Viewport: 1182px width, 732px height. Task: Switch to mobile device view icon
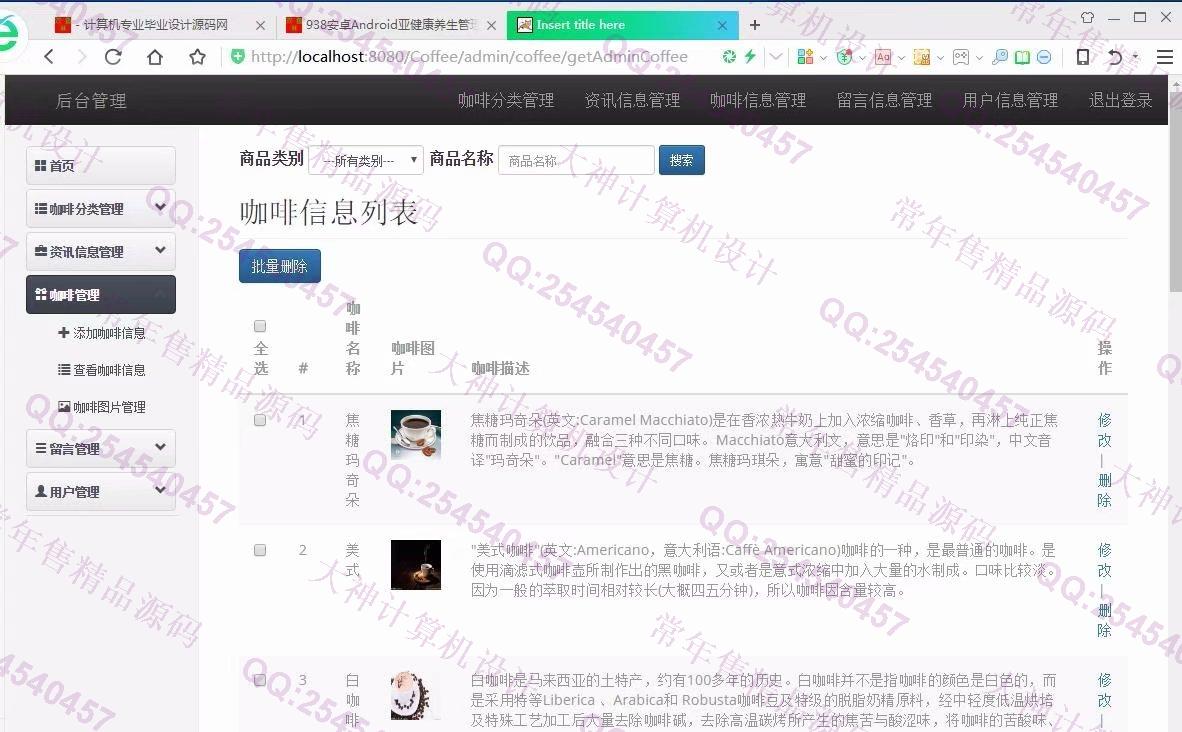click(x=1082, y=57)
